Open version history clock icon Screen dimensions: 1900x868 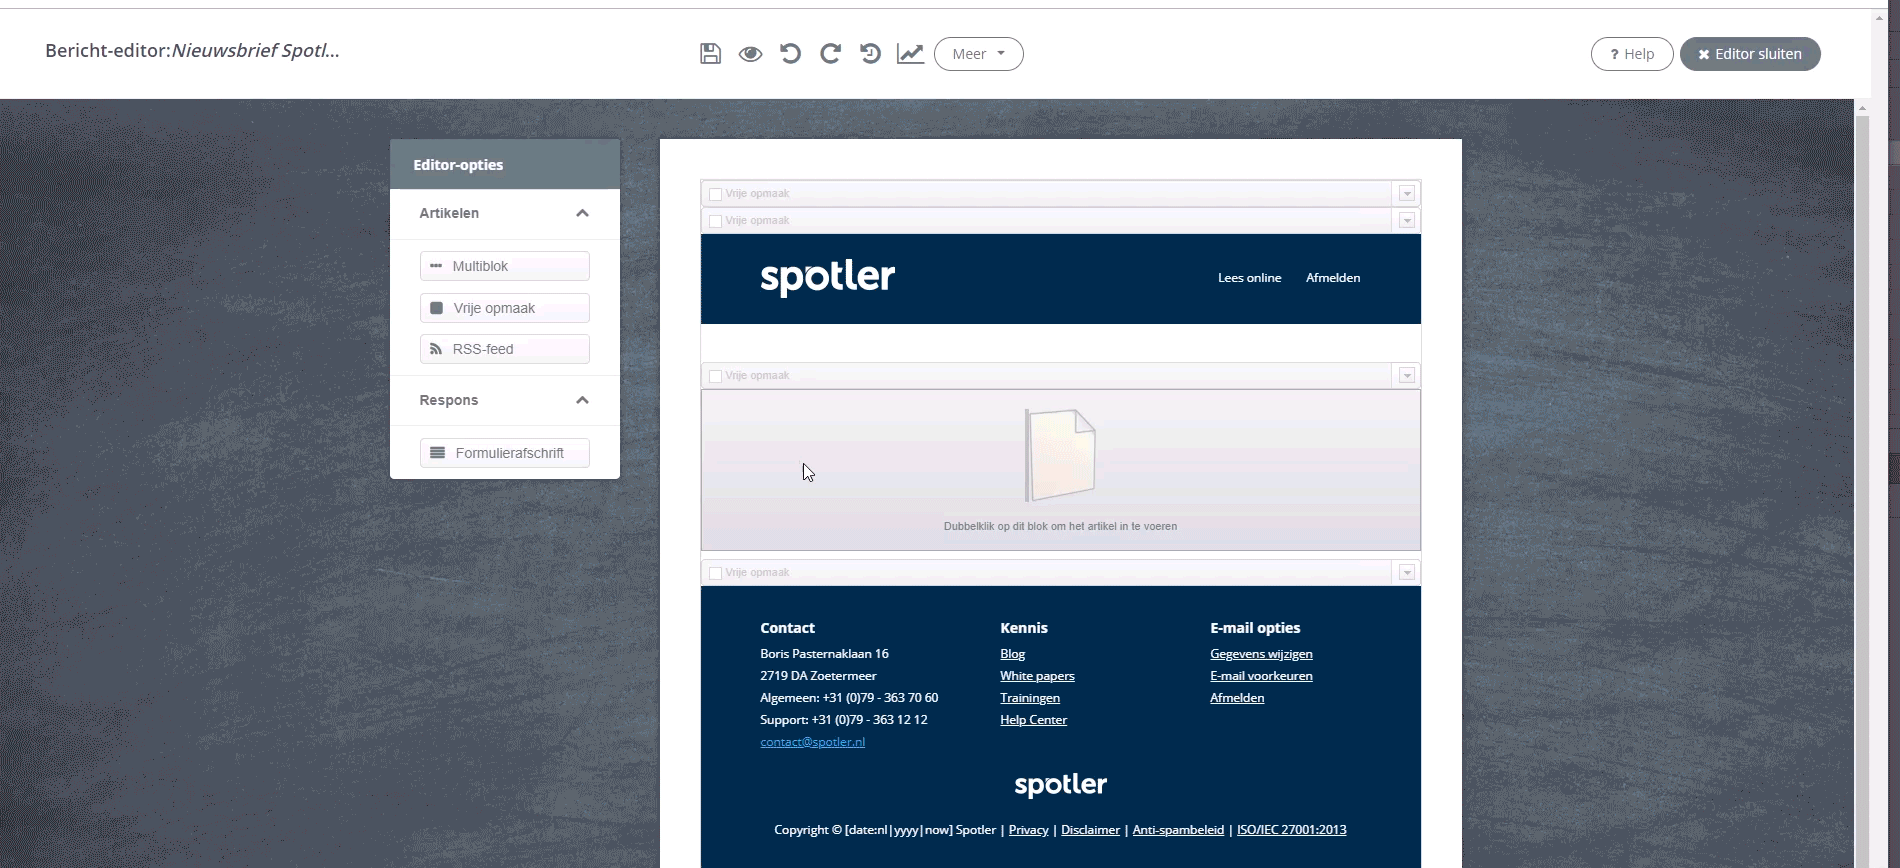click(x=870, y=54)
